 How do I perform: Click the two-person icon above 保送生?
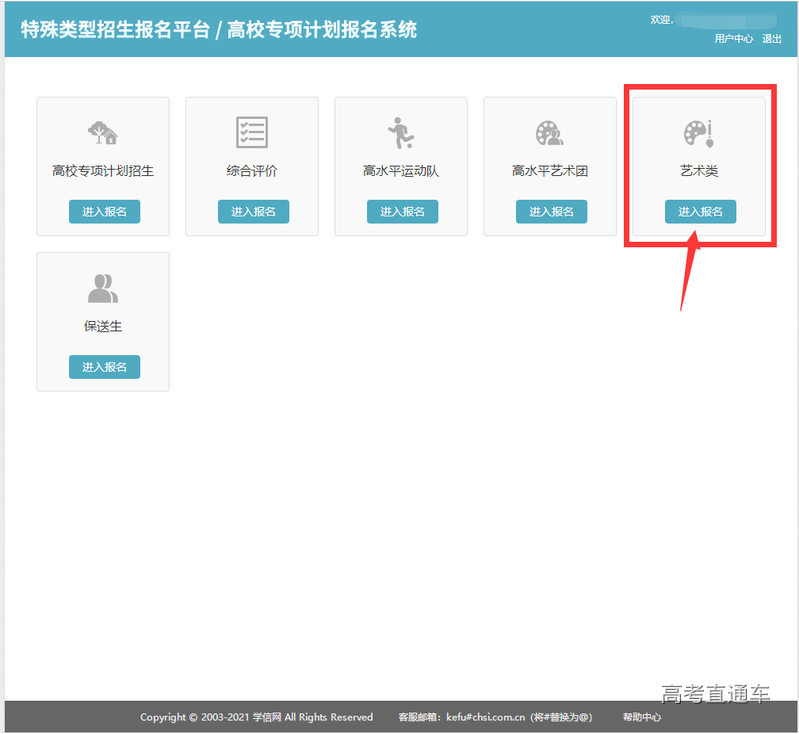pyautogui.click(x=103, y=288)
